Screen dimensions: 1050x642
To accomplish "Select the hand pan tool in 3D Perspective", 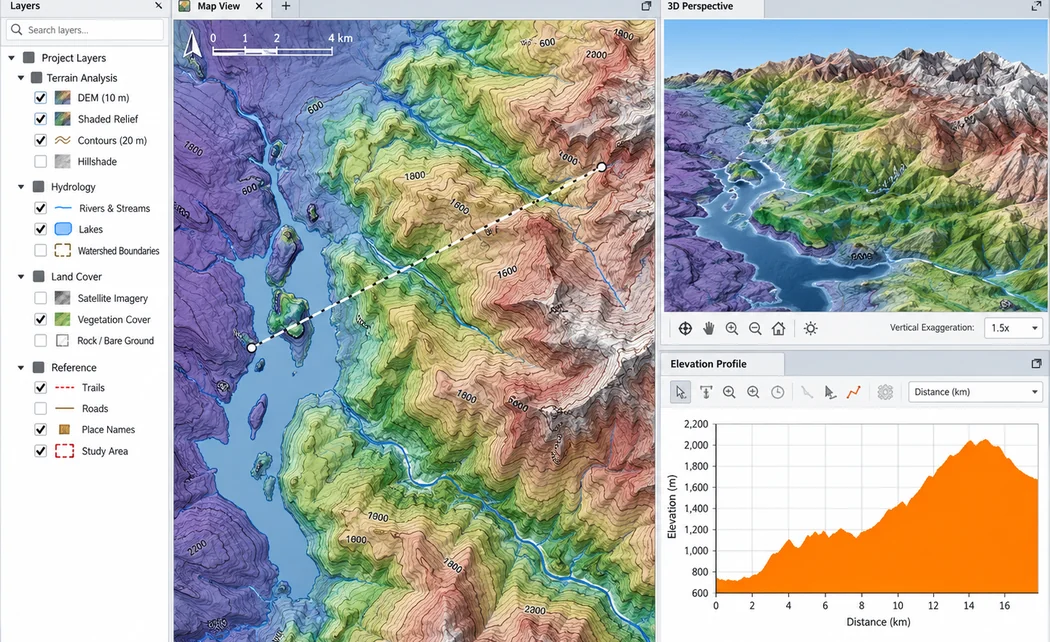I will 708,329.
